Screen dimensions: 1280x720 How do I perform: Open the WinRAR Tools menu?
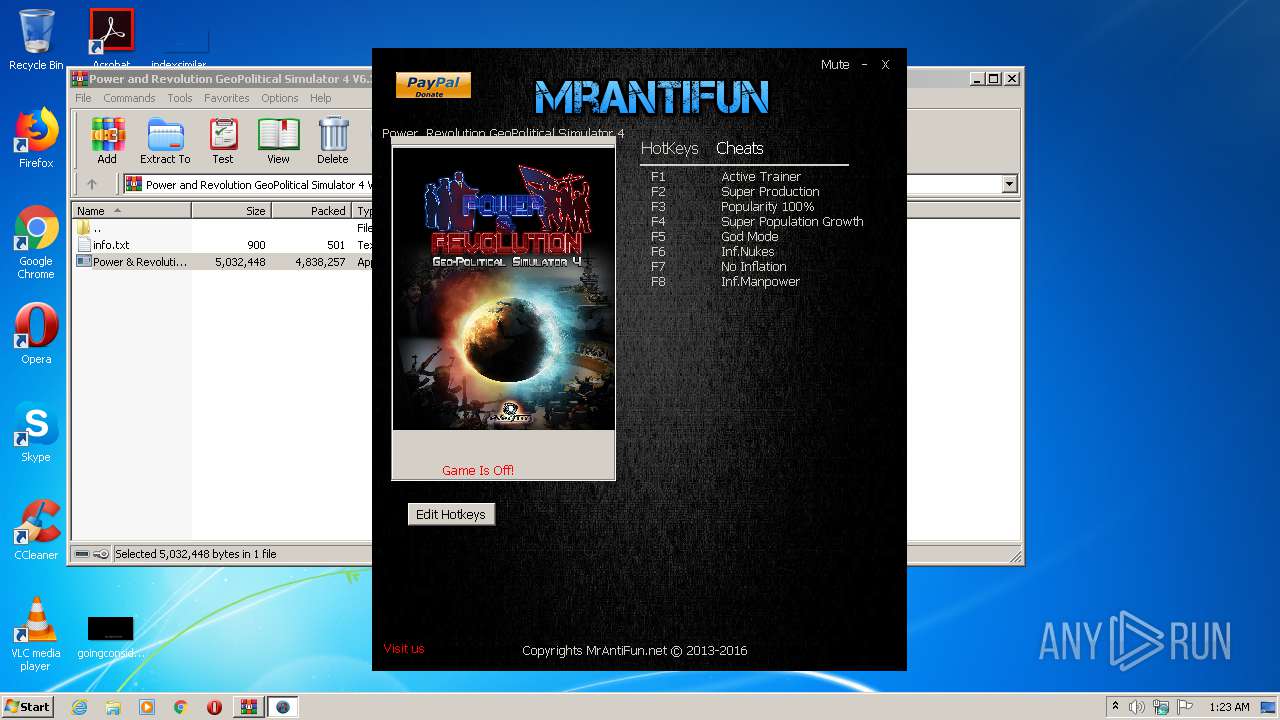pos(180,98)
